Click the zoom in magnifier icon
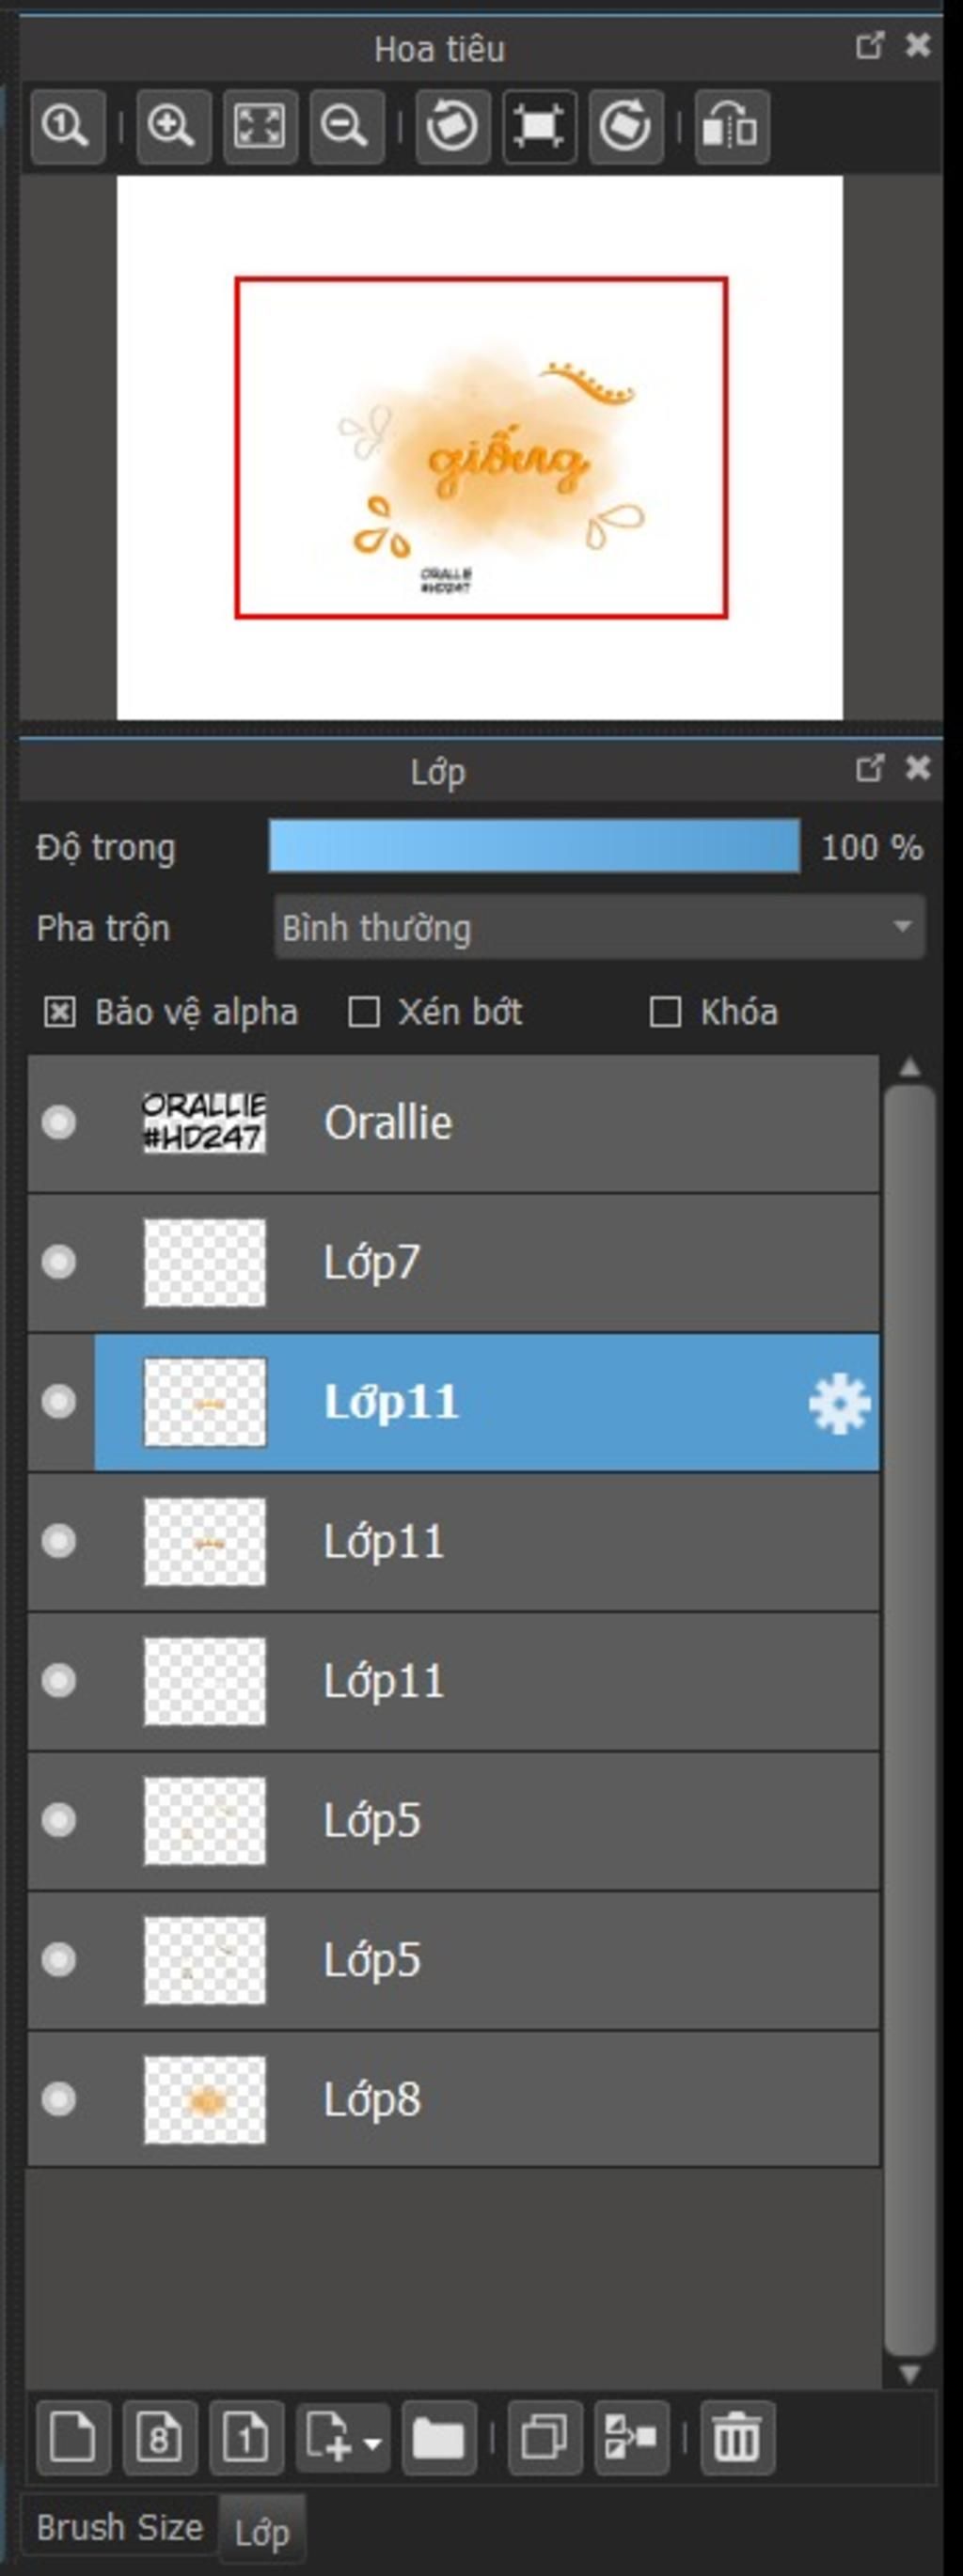Screen dimensions: 963x2576 pos(172,127)
